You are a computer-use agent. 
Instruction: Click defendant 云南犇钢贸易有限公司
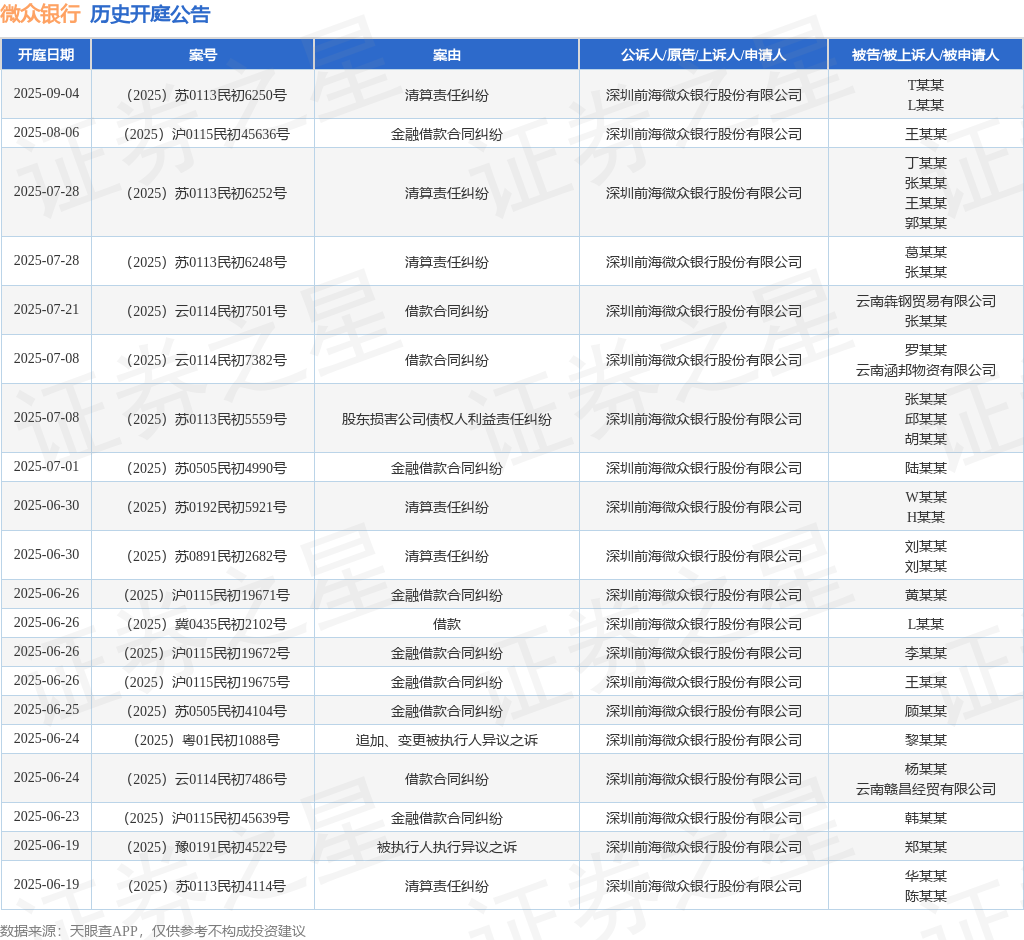coord(925,301)
